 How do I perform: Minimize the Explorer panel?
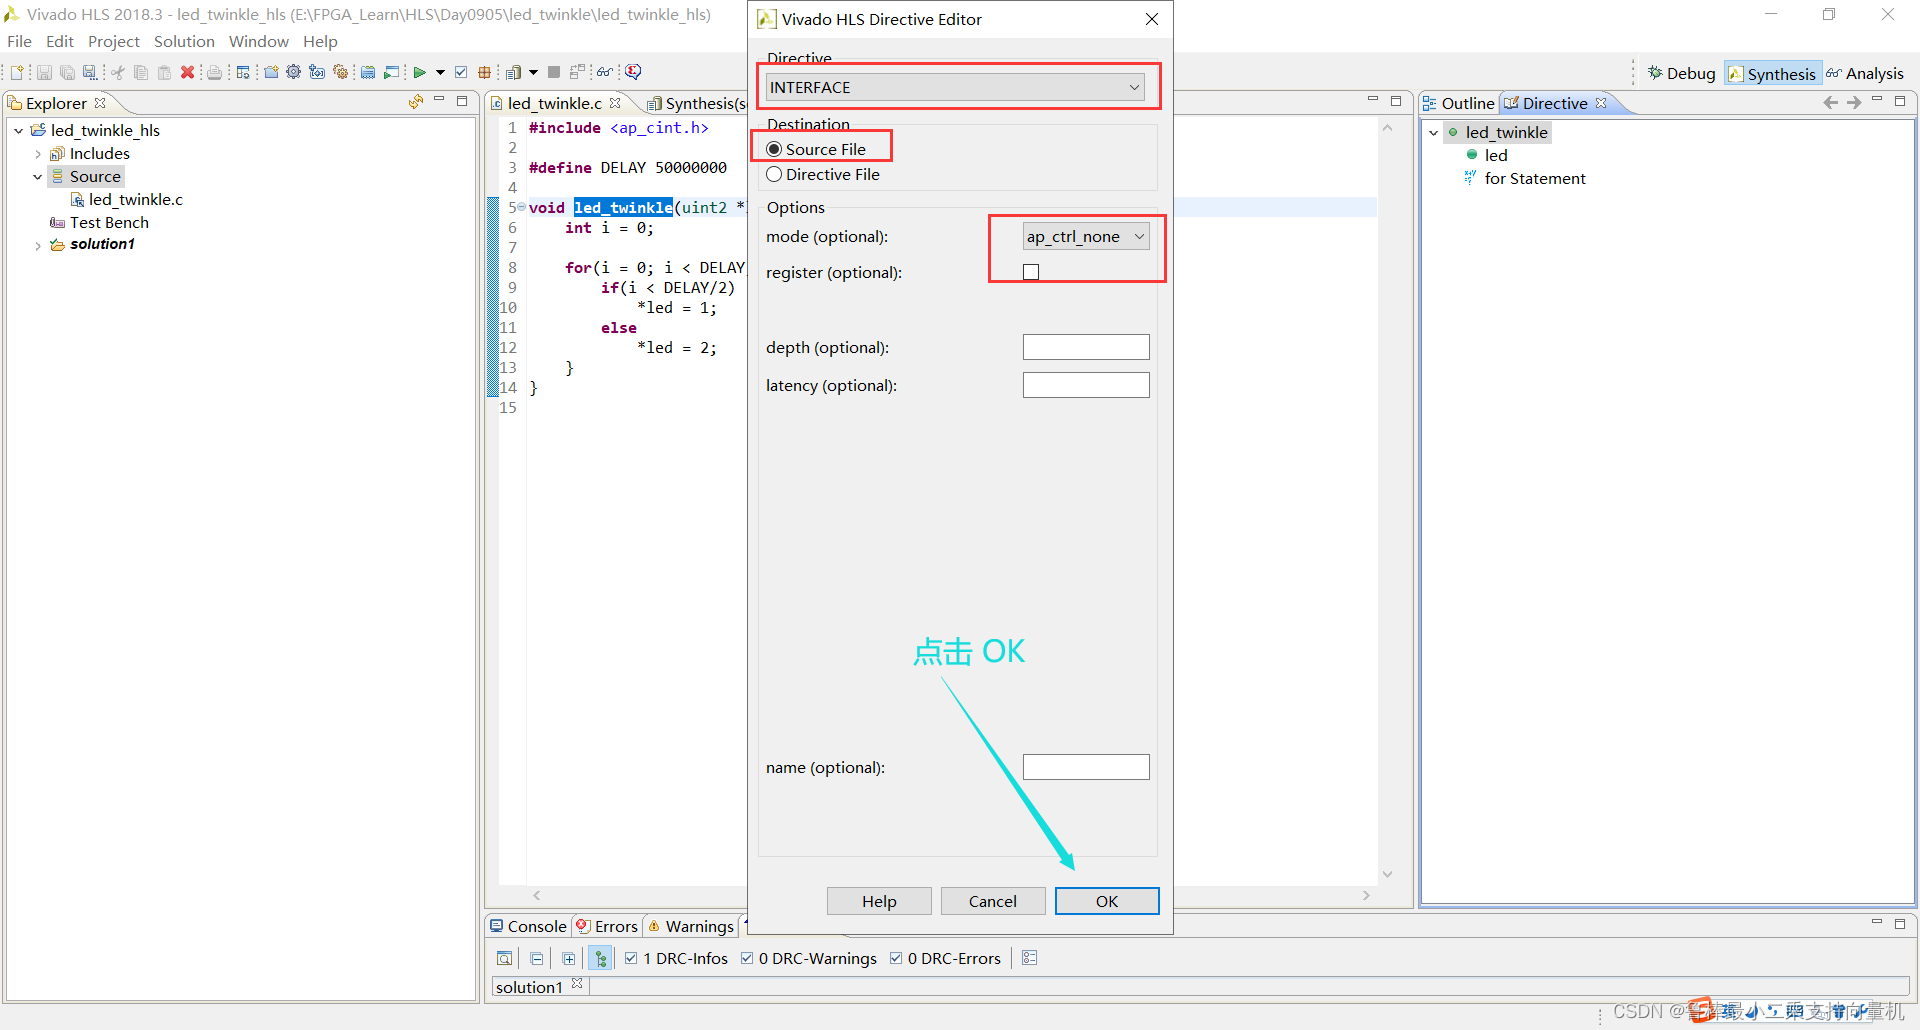(439, 100)
